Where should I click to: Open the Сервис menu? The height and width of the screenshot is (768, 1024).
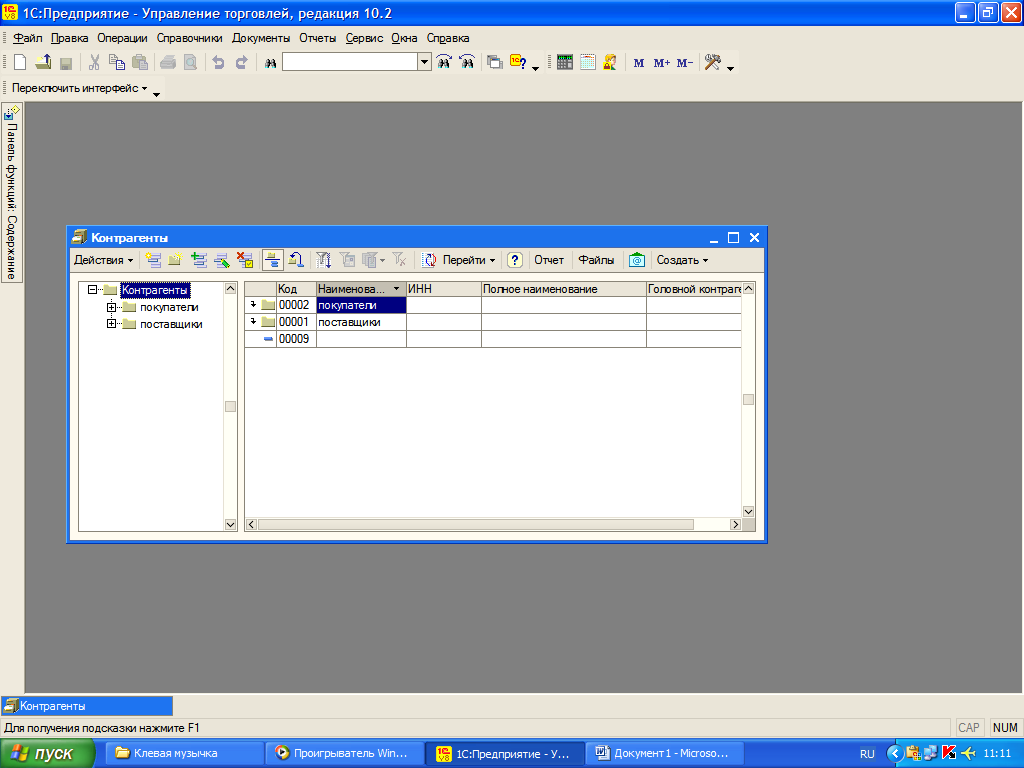[364, 38]
